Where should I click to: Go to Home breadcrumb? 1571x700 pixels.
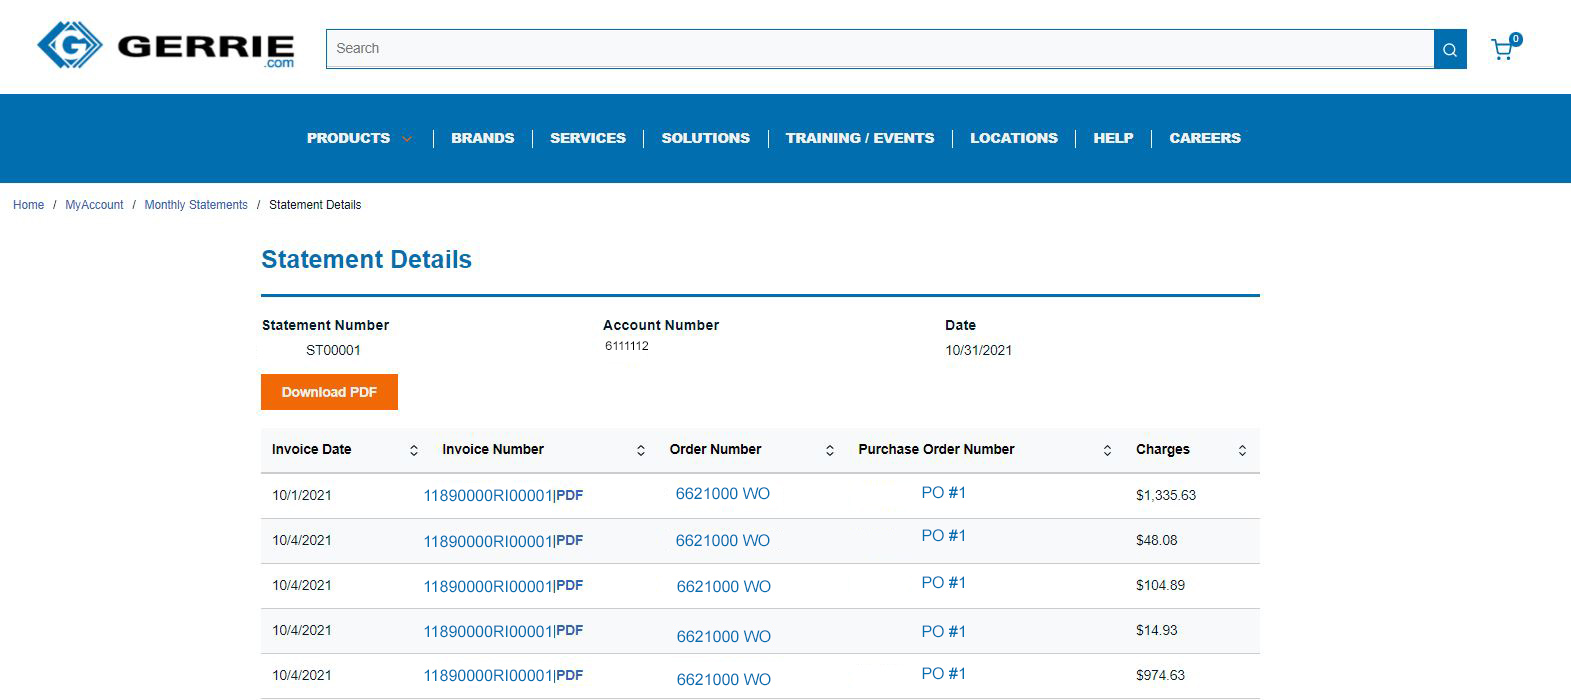coord(28,205)
